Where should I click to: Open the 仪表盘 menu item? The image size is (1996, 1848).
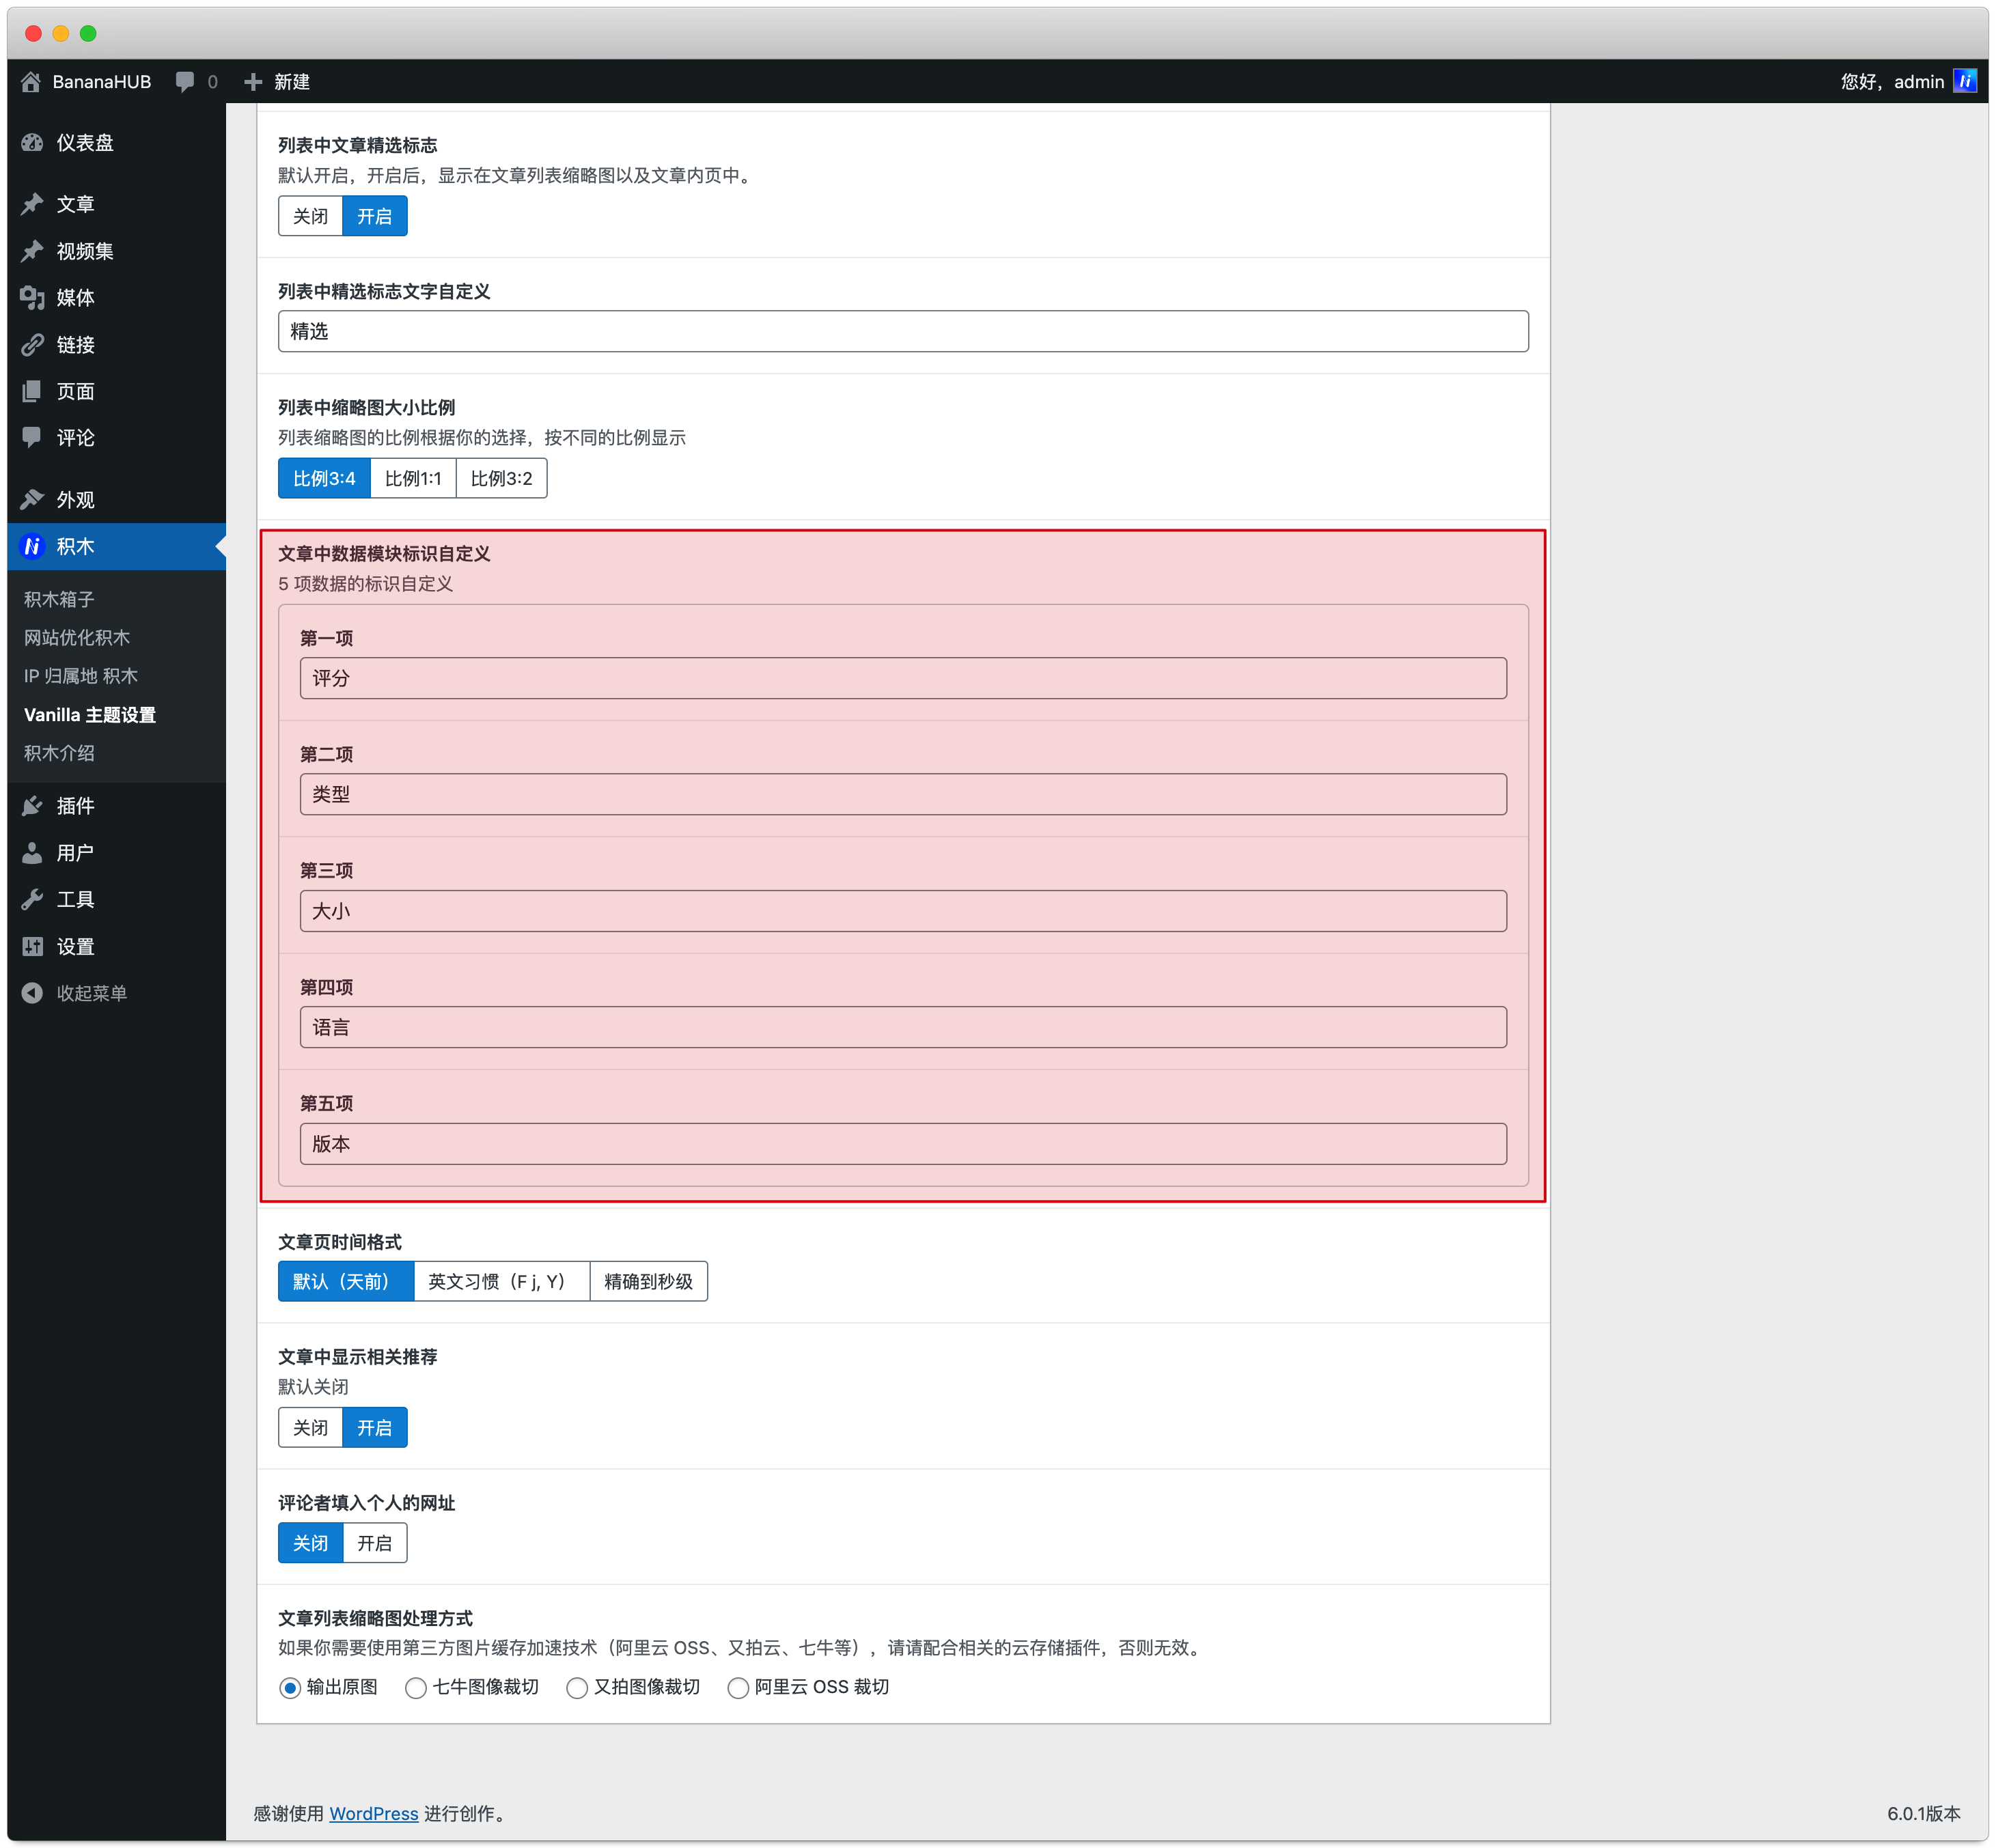point(116,143)
